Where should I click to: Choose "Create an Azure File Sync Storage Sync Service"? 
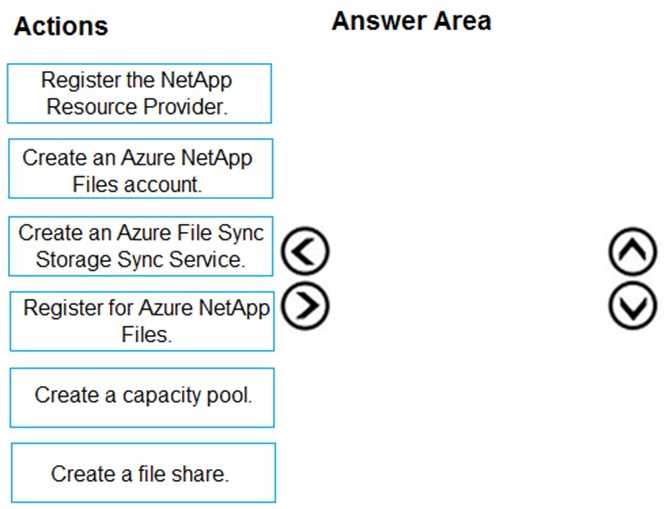[141, 246]
